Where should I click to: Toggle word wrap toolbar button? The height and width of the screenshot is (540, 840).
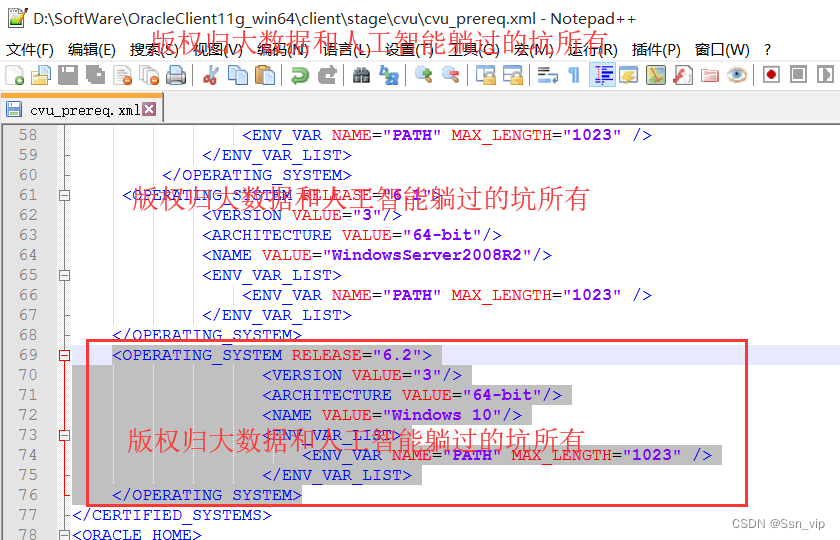(x=547, y=75)
